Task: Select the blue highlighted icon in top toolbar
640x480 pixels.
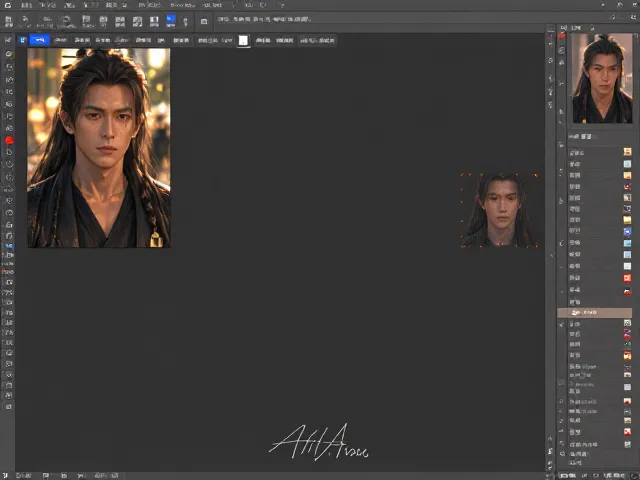Action: [171, 20]
